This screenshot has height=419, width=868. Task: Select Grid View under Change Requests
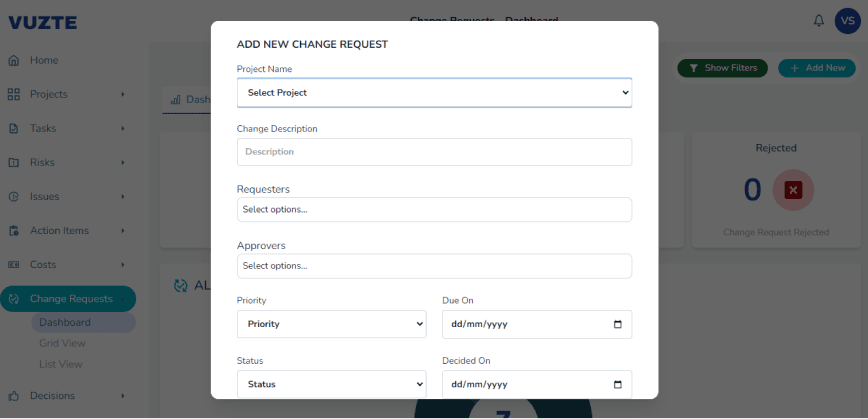[62, 343]
